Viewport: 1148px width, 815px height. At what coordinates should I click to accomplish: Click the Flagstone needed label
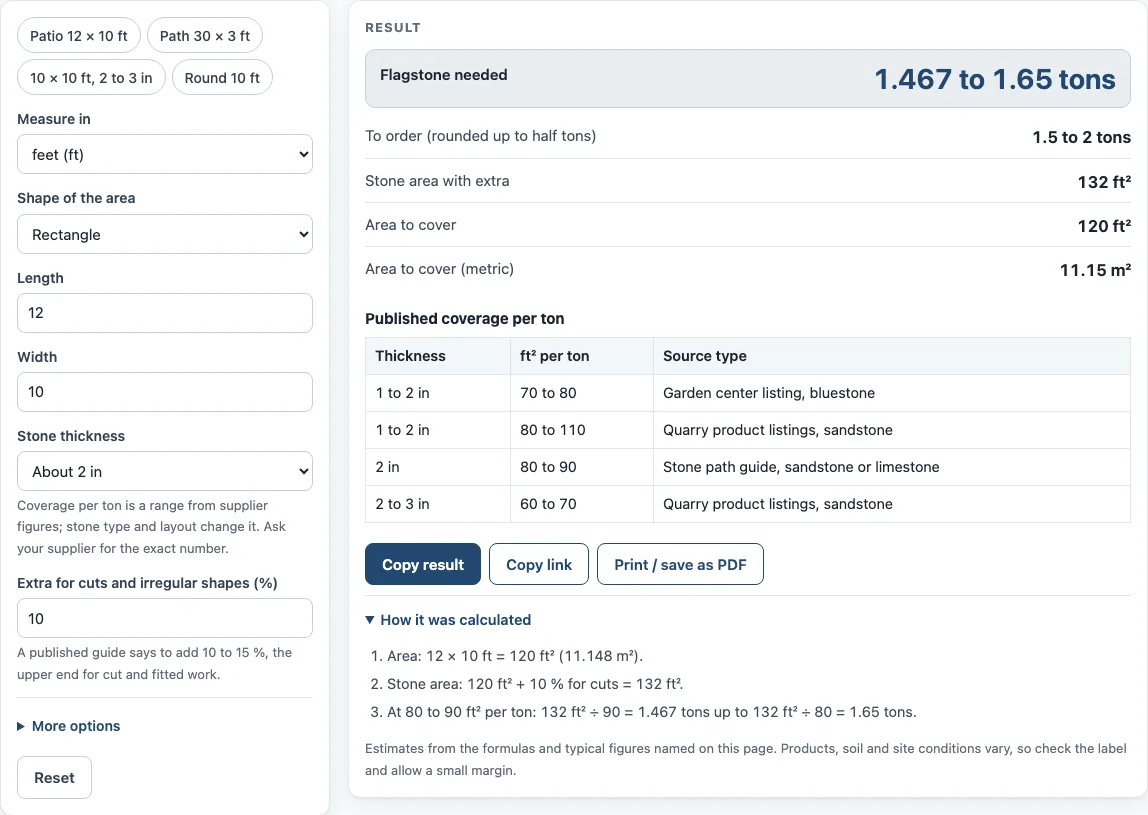coord(444,75)
